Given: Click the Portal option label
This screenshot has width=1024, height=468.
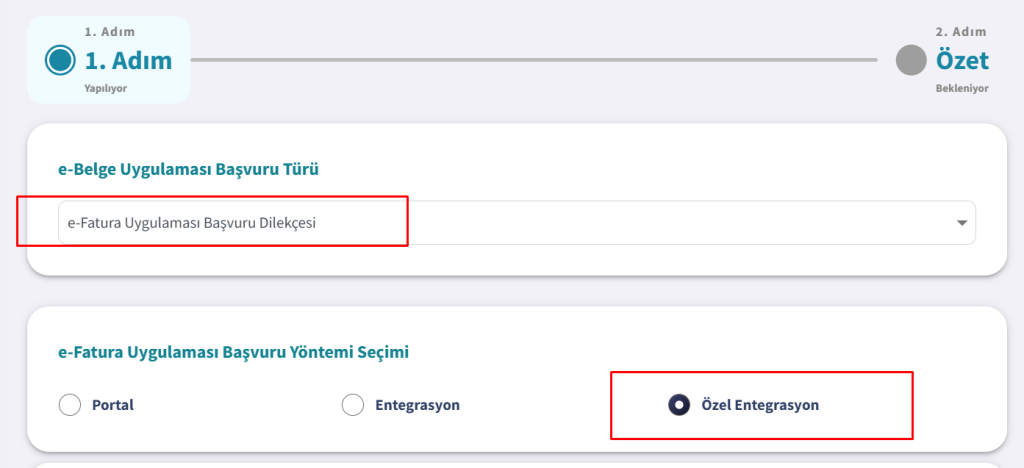Looking at the screenshot, I should click(113, 405).
